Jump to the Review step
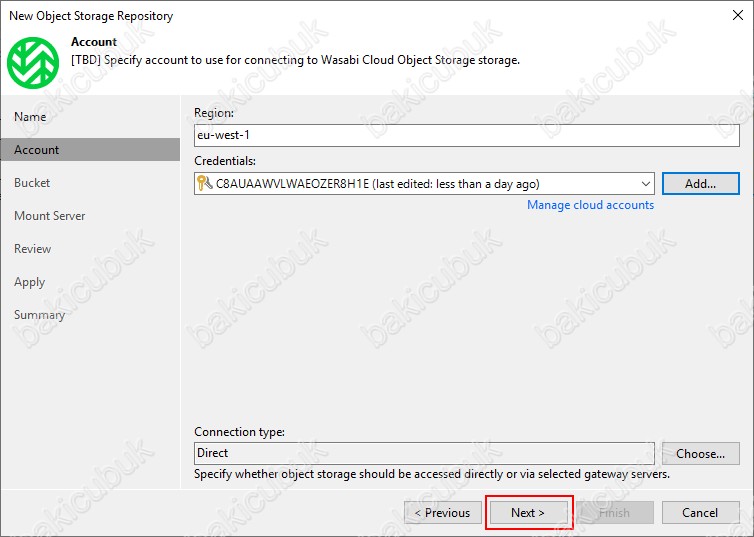The height and width of the screenshot is (537, 754). pyautogui.click(x=32, y=249)
